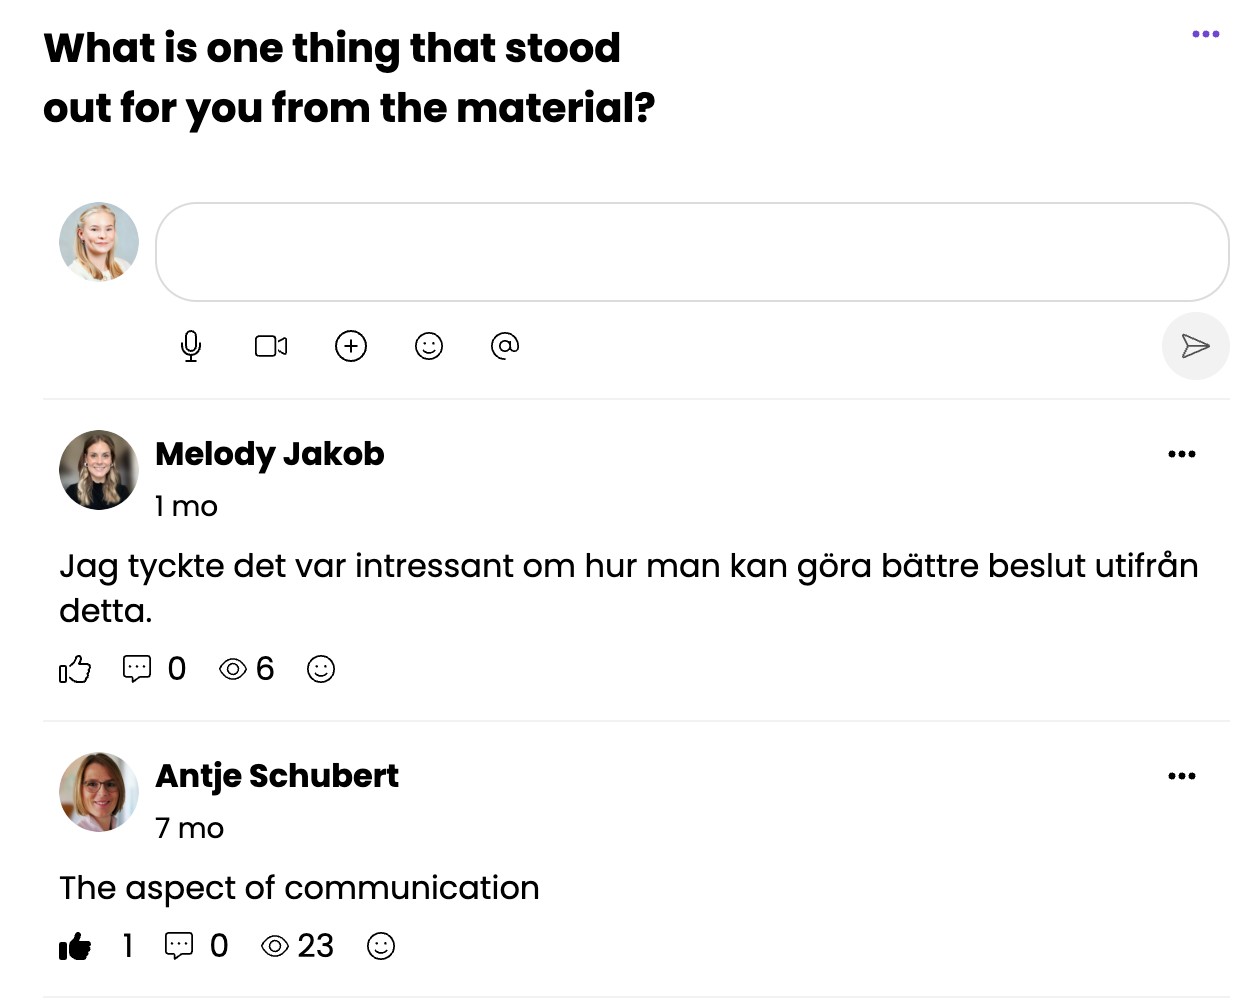
Task: Toggle like on Antje Schubert's comment
Action: [75, 946]
